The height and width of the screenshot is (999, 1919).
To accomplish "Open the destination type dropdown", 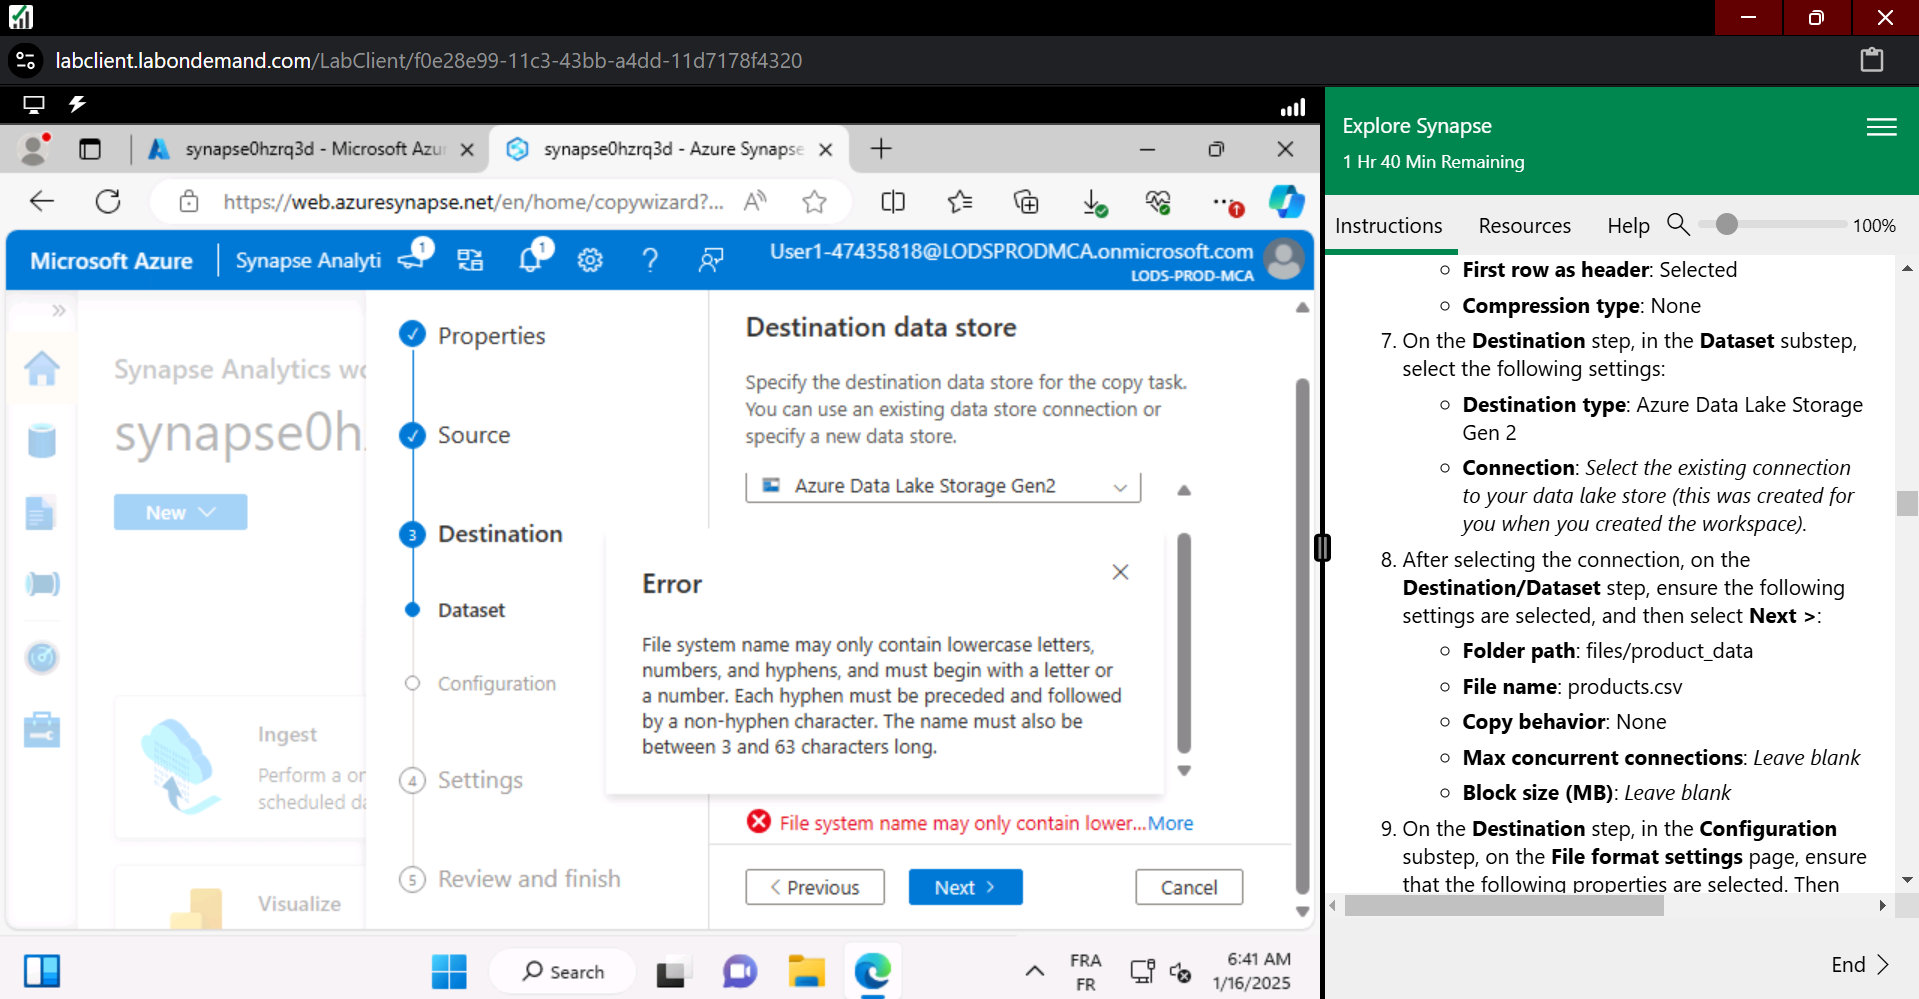I will [x=943, y=486].
